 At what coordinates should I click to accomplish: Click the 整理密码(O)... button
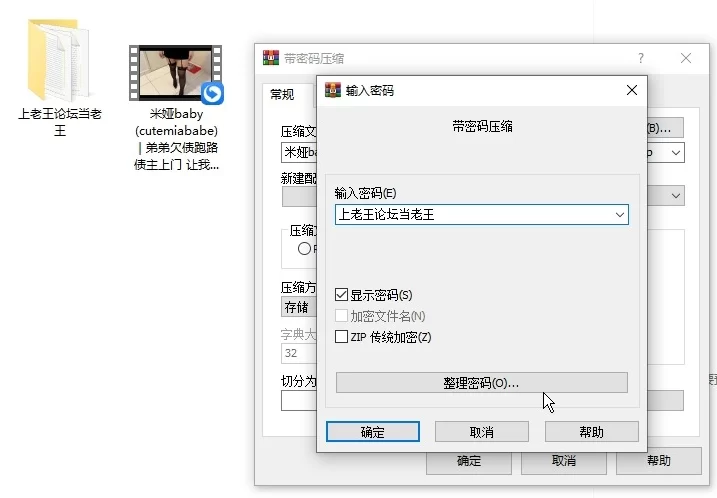pos(482,382)
